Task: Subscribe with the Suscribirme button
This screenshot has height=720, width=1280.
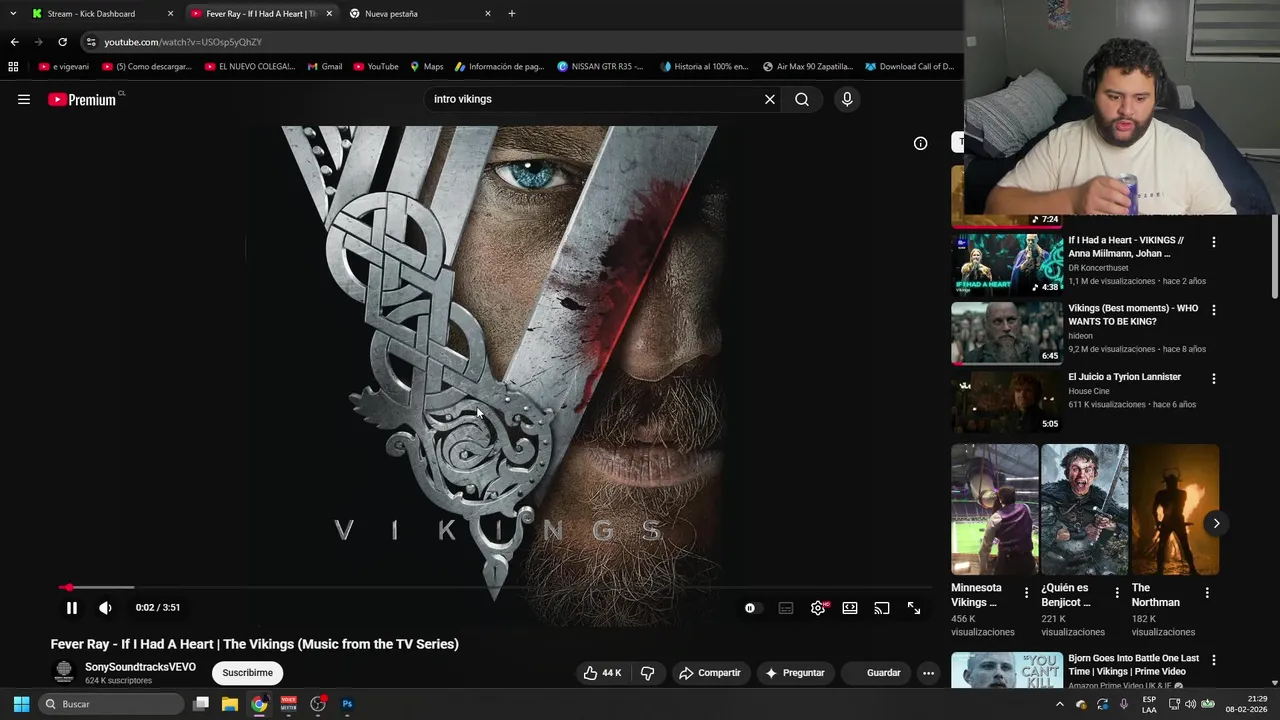Action: click(248, 673)
